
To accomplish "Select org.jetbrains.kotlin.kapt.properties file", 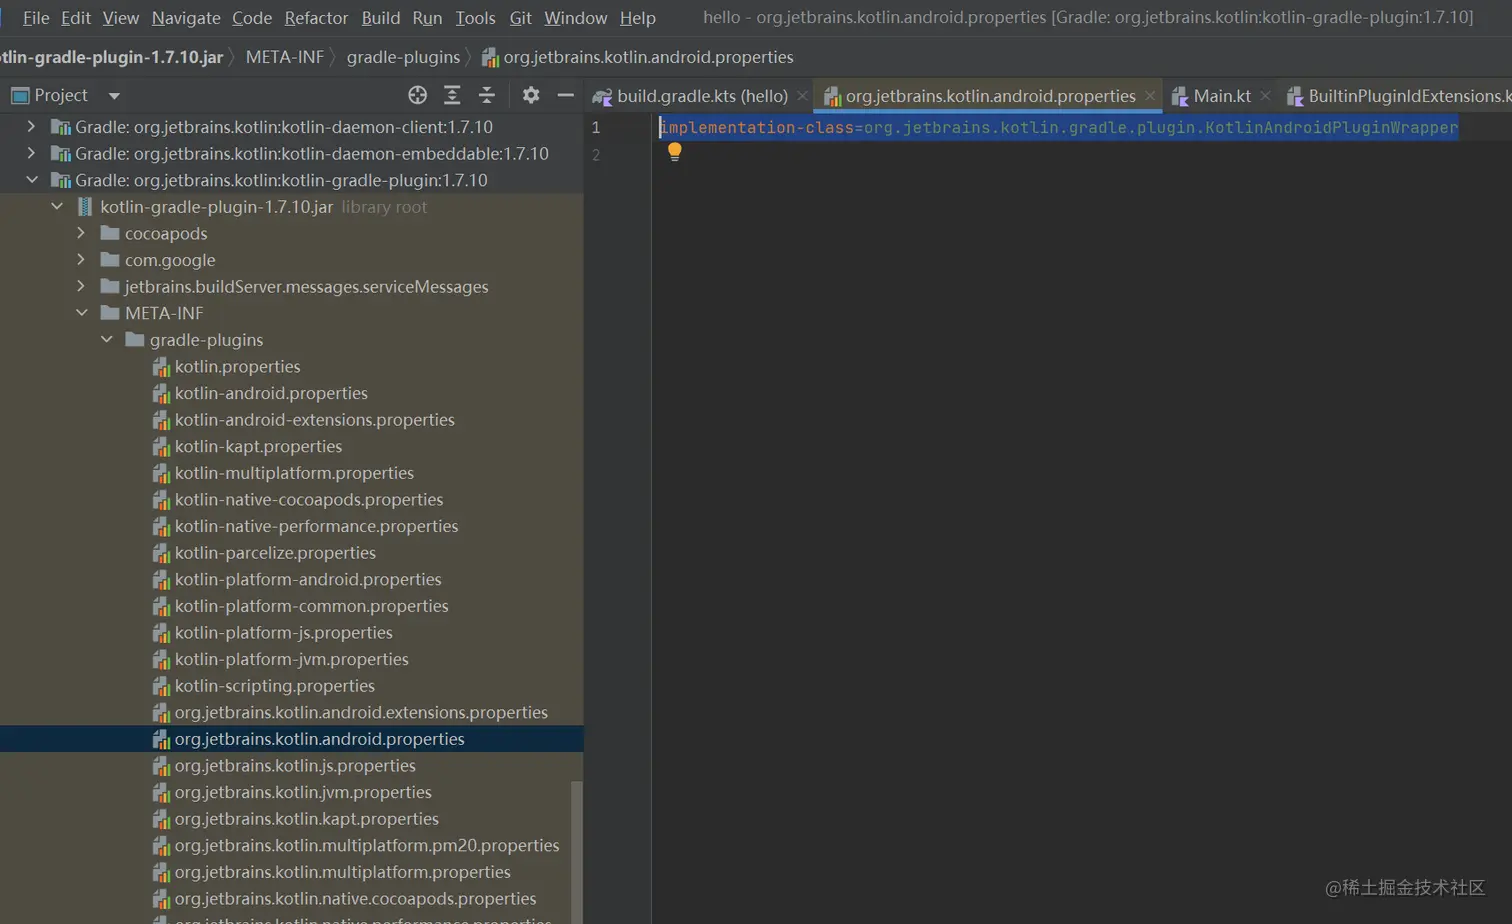I will [x=306, y=819].
